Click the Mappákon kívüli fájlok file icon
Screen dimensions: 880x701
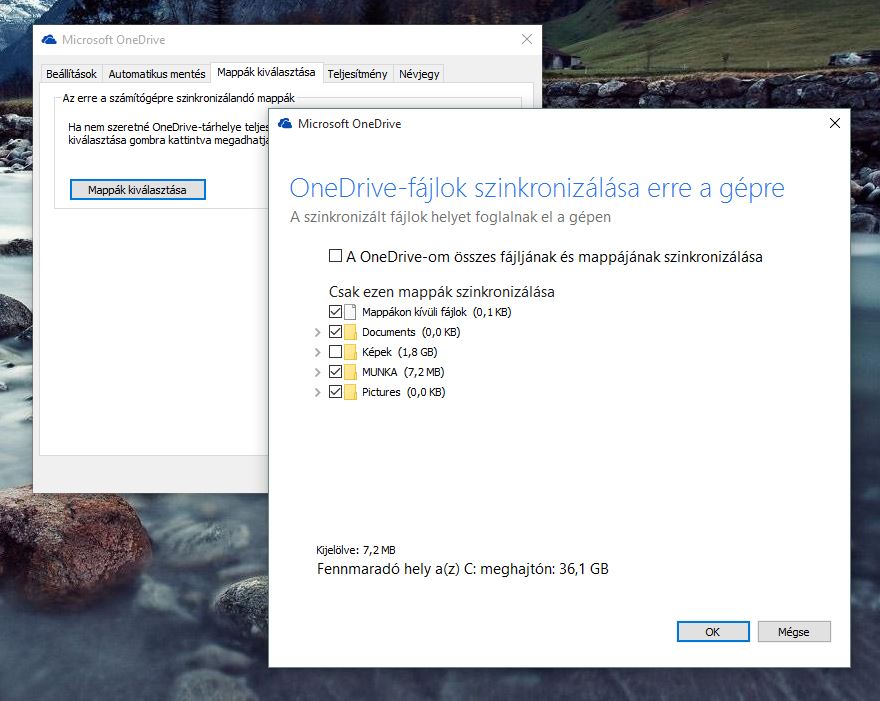350,312
